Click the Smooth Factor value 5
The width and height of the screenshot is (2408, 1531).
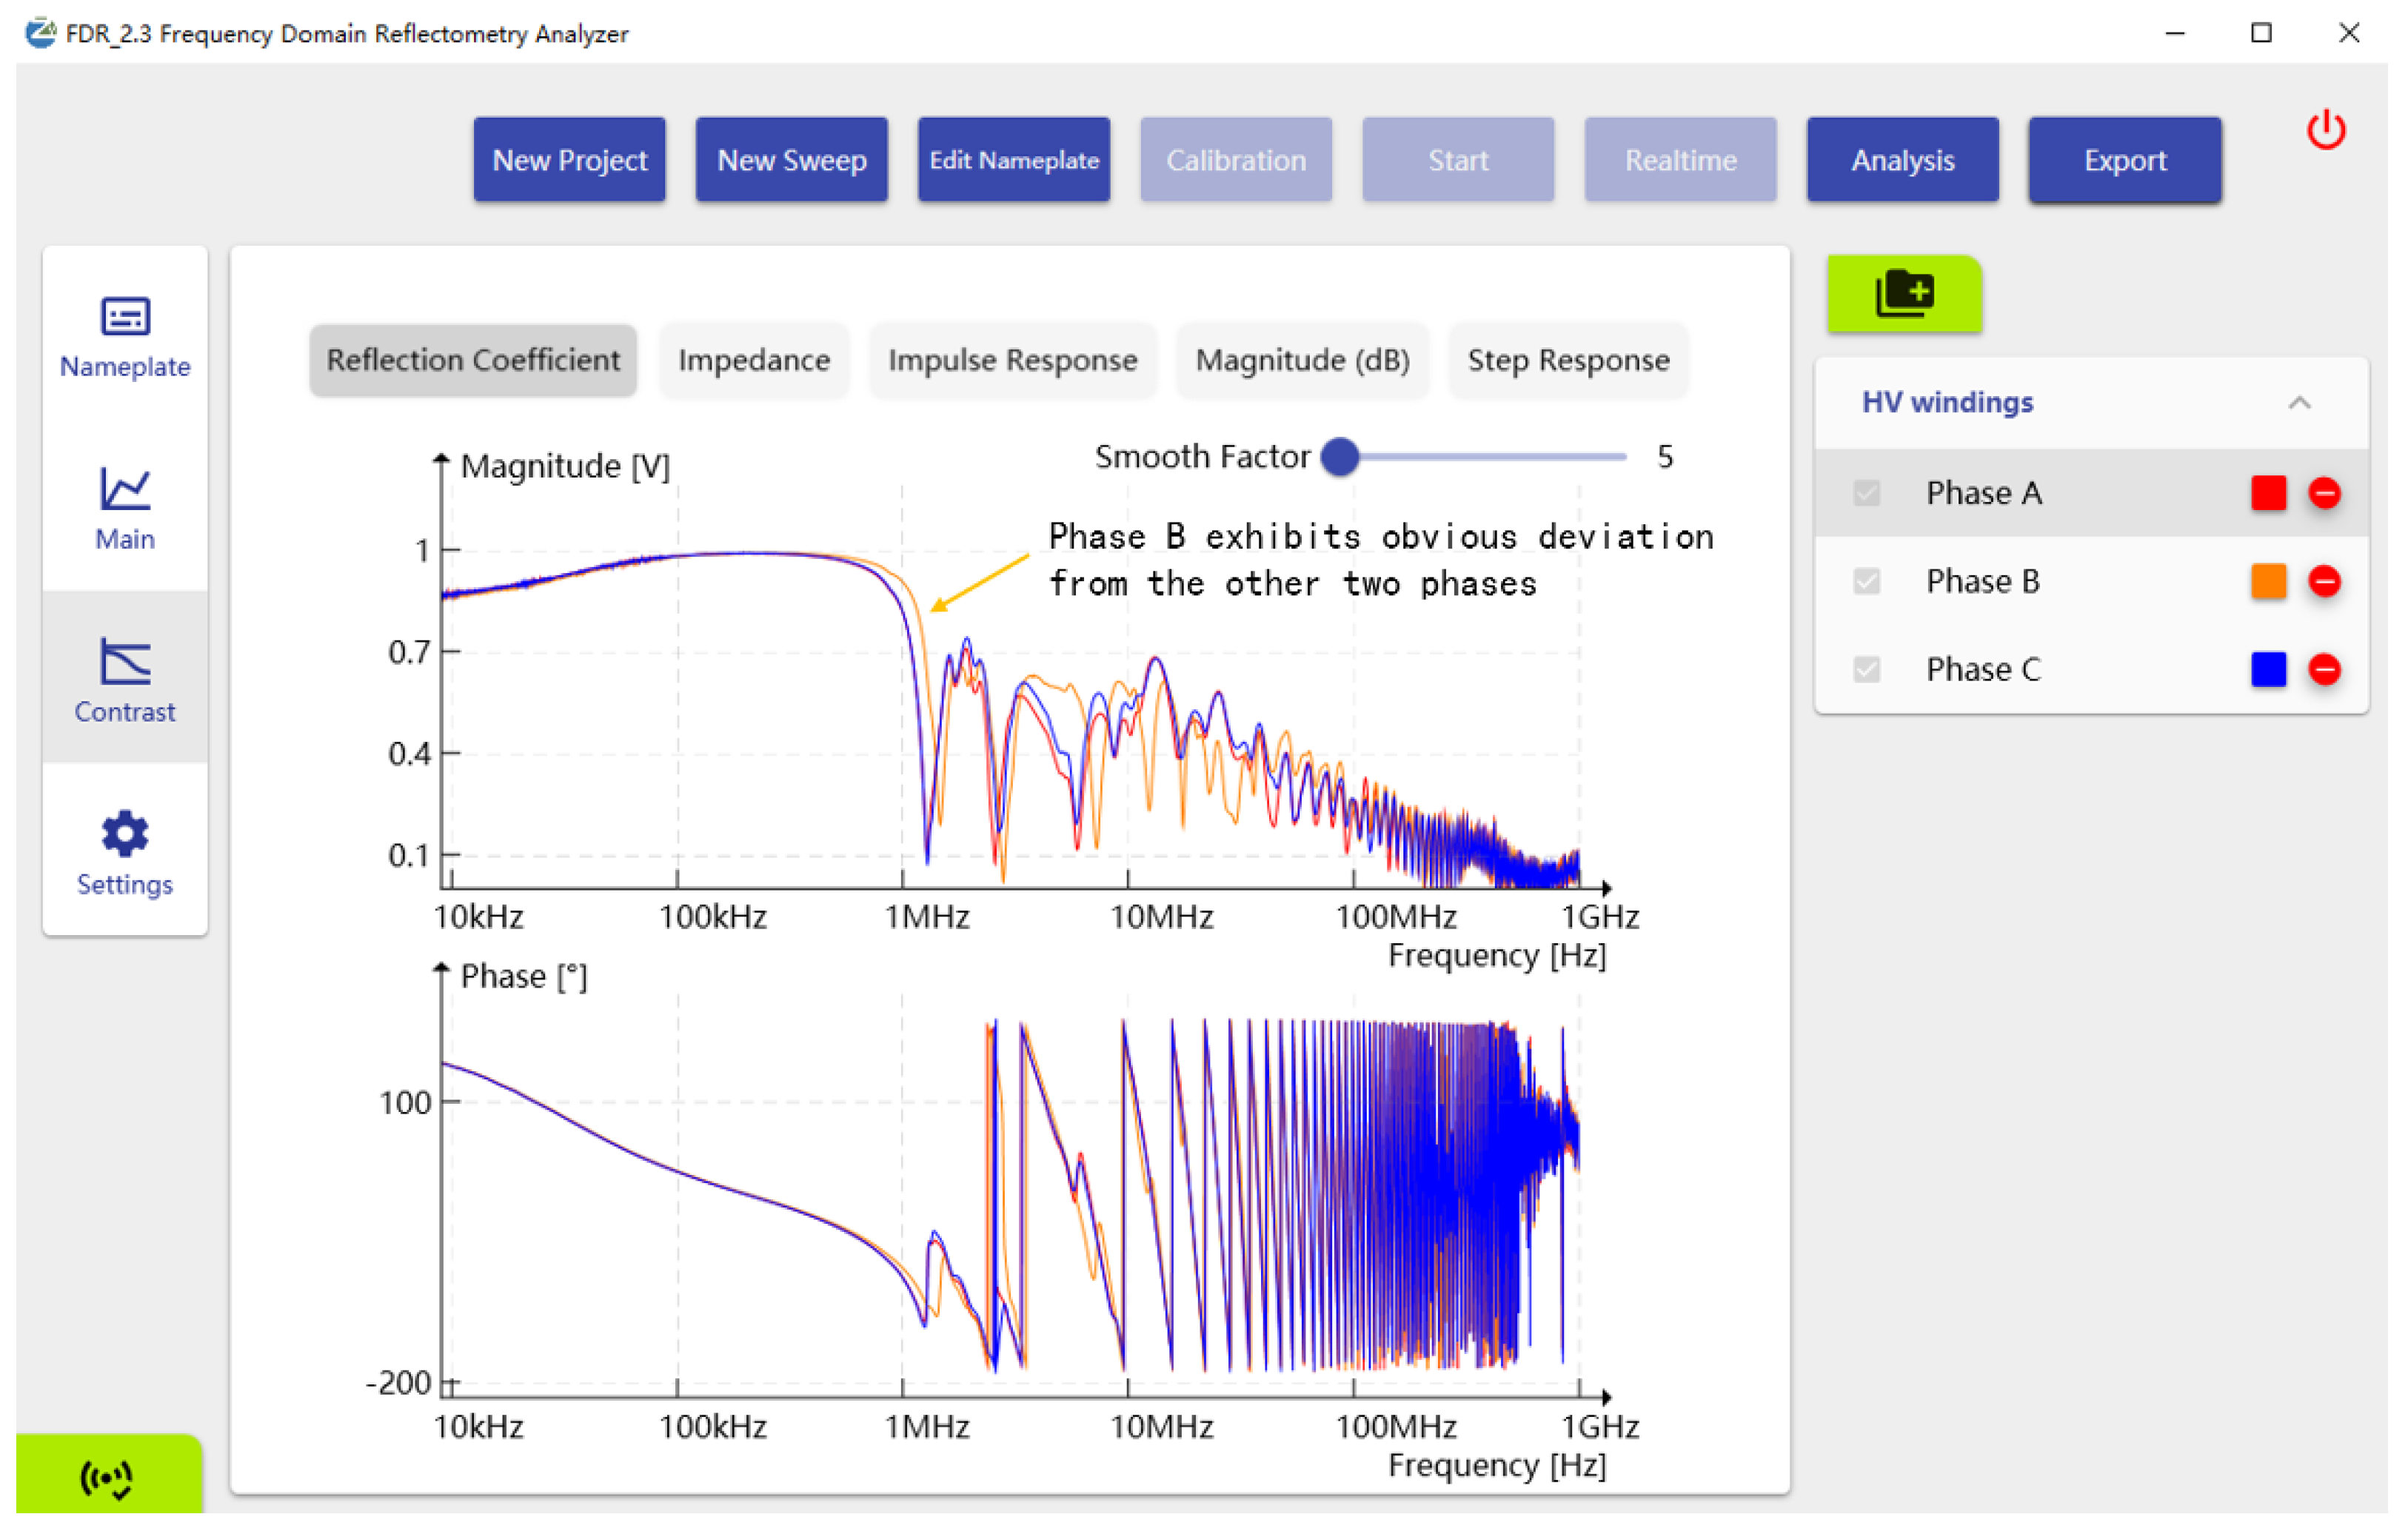(1664, 457)
